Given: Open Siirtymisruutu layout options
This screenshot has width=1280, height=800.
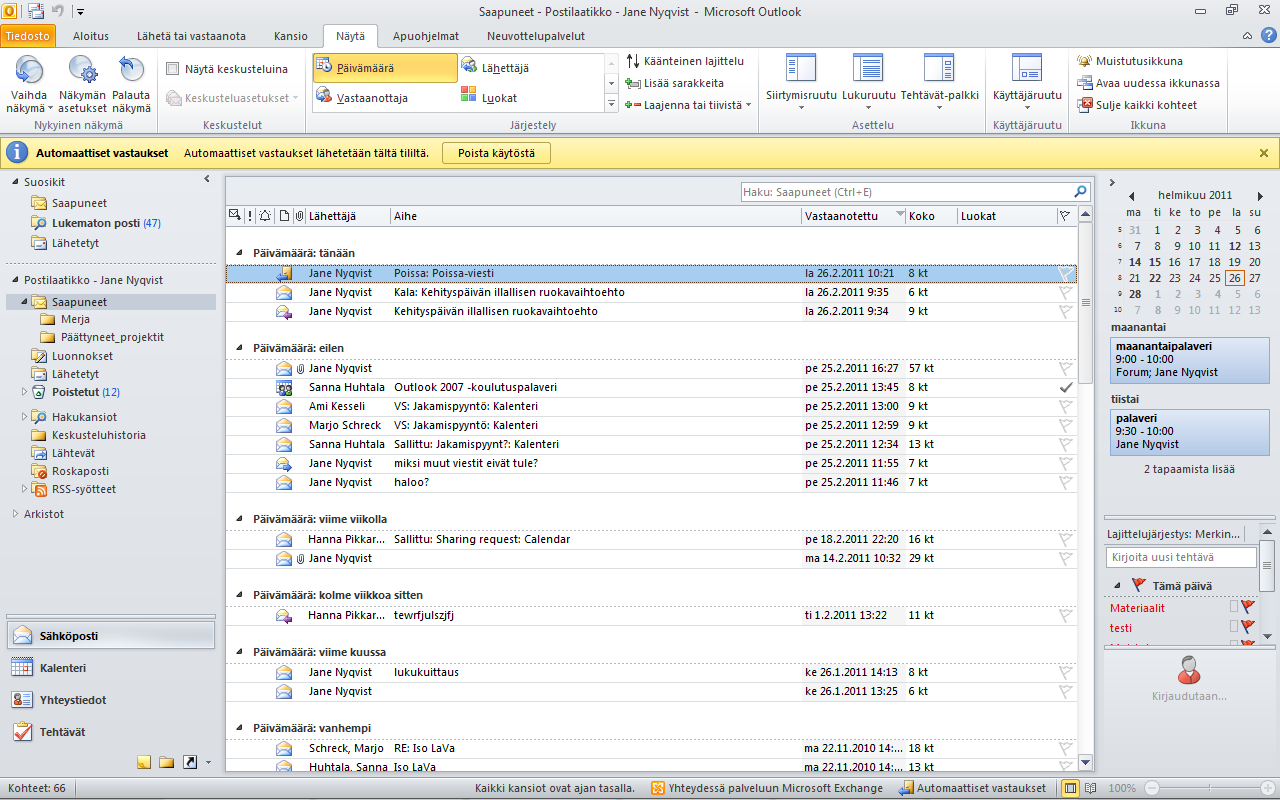Looking at the screenshot, I should 801,80.
